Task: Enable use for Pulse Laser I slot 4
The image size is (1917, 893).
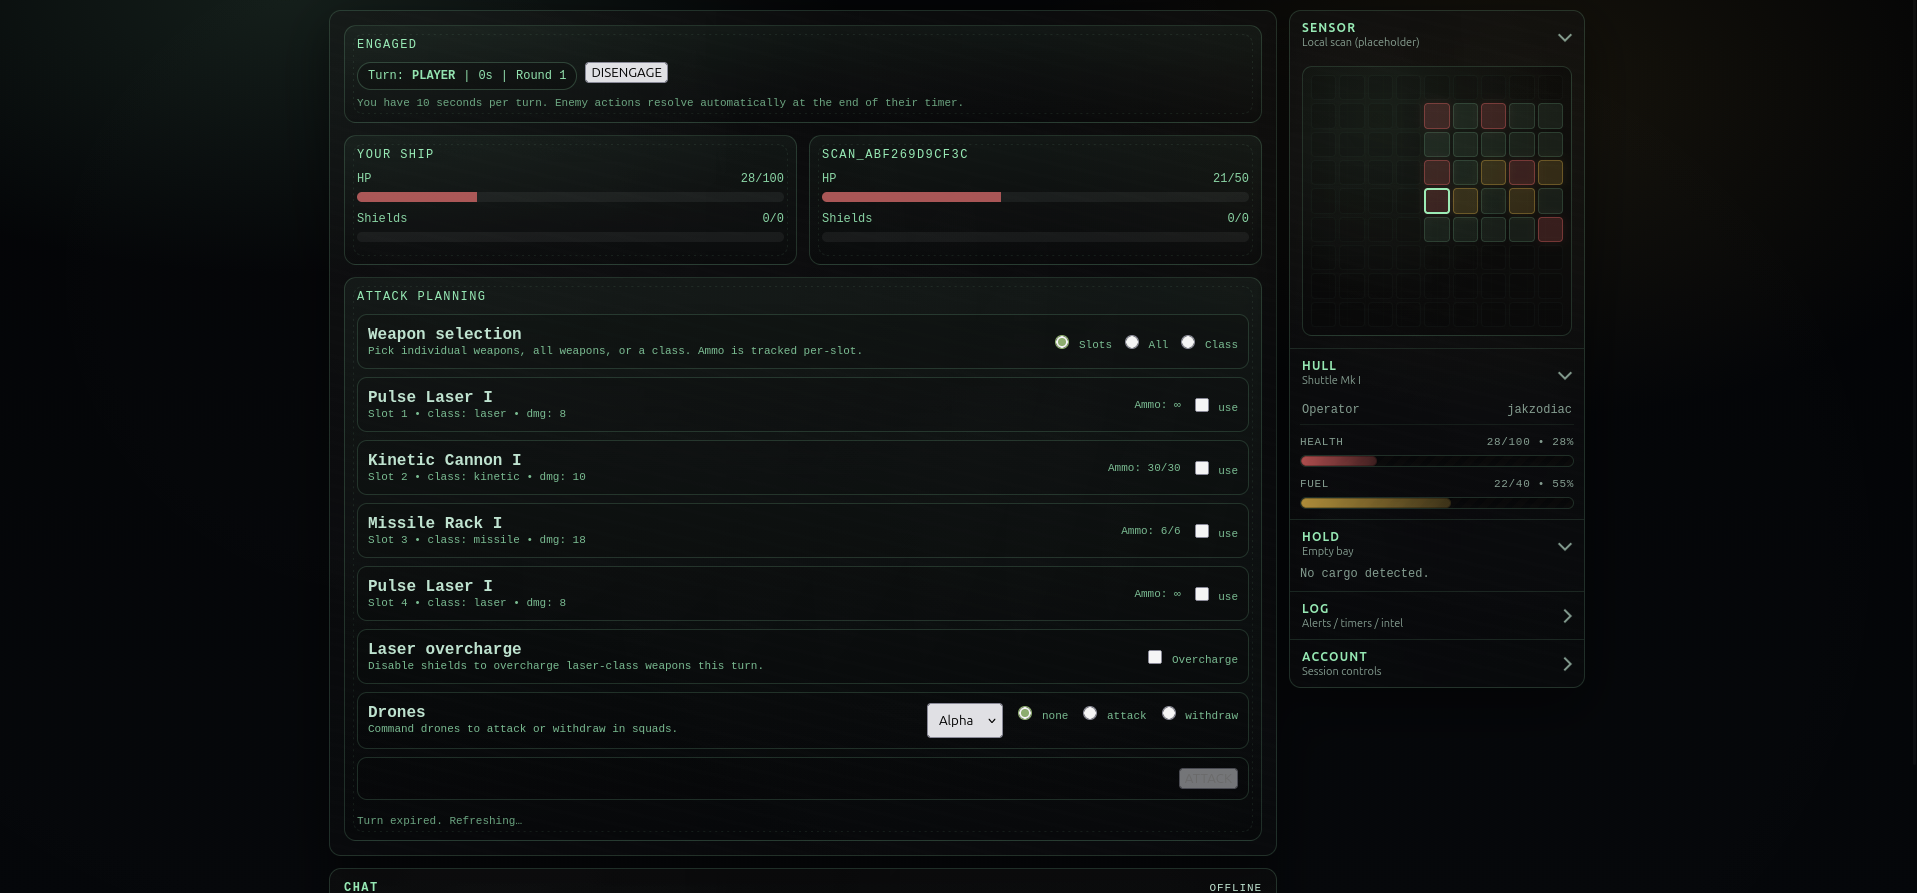Action: coord(1202,594)
